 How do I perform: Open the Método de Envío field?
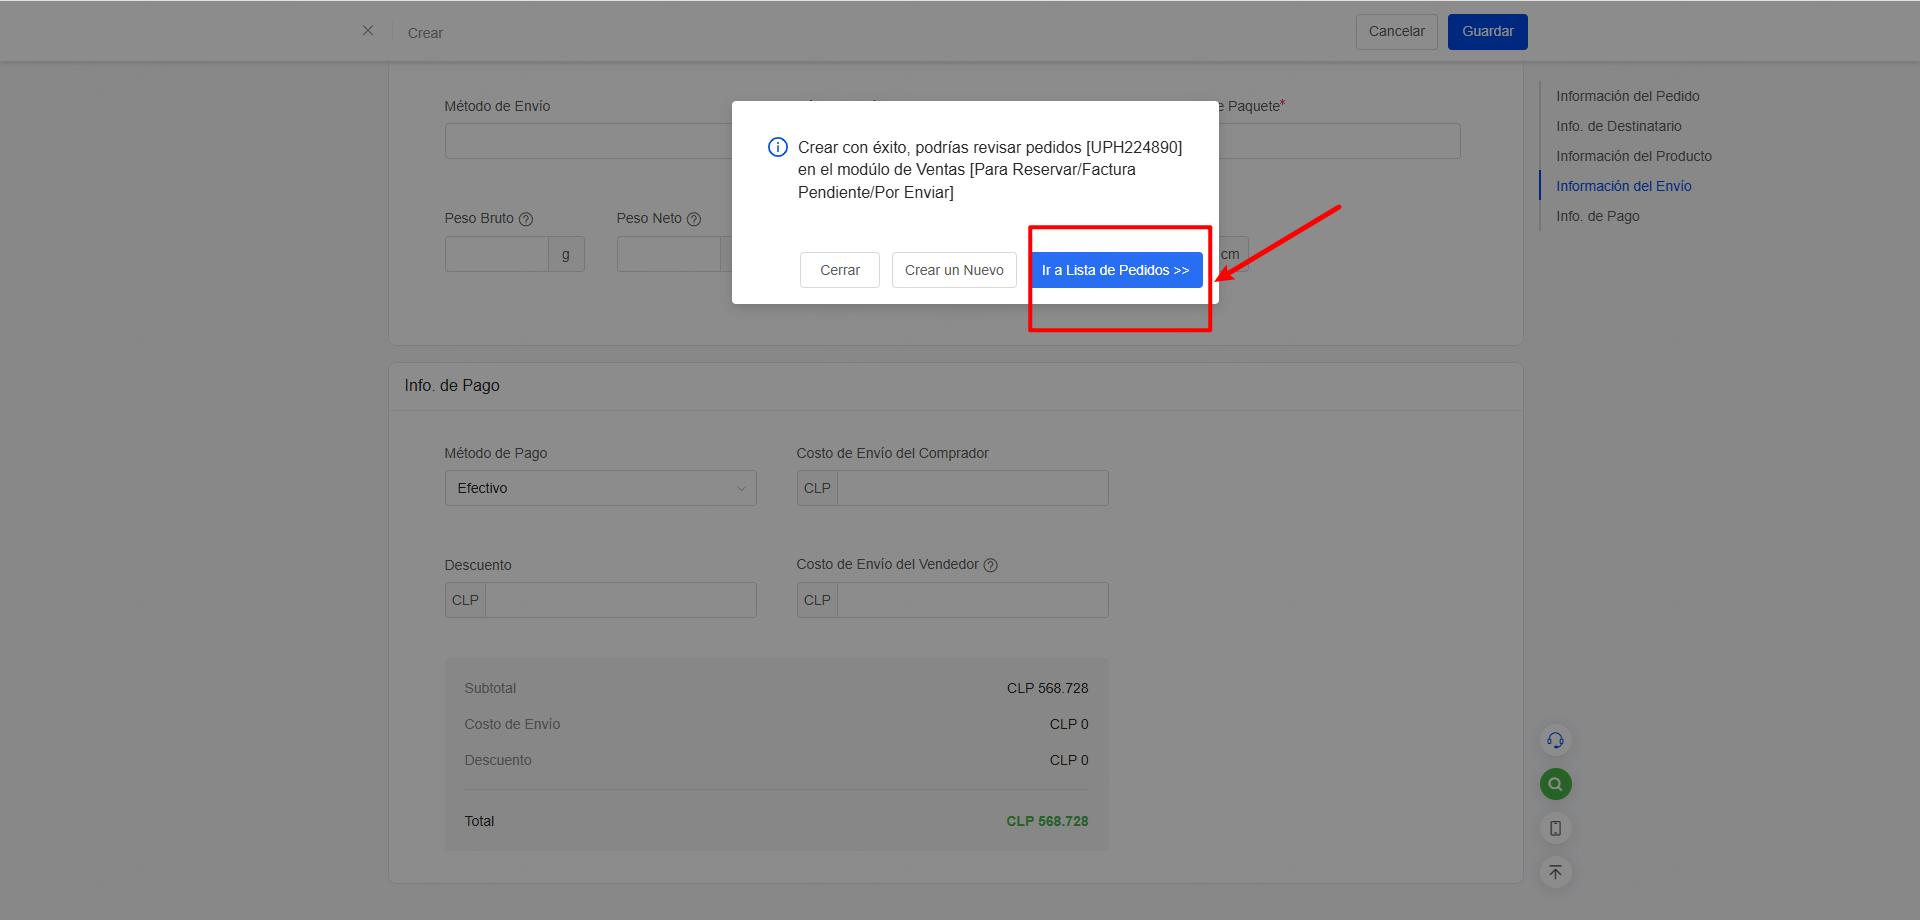588,141
